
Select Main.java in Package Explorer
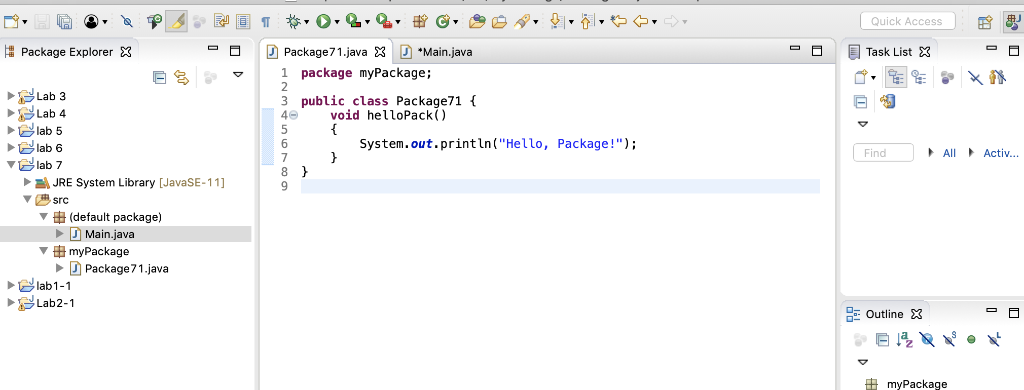pos(109,234)
